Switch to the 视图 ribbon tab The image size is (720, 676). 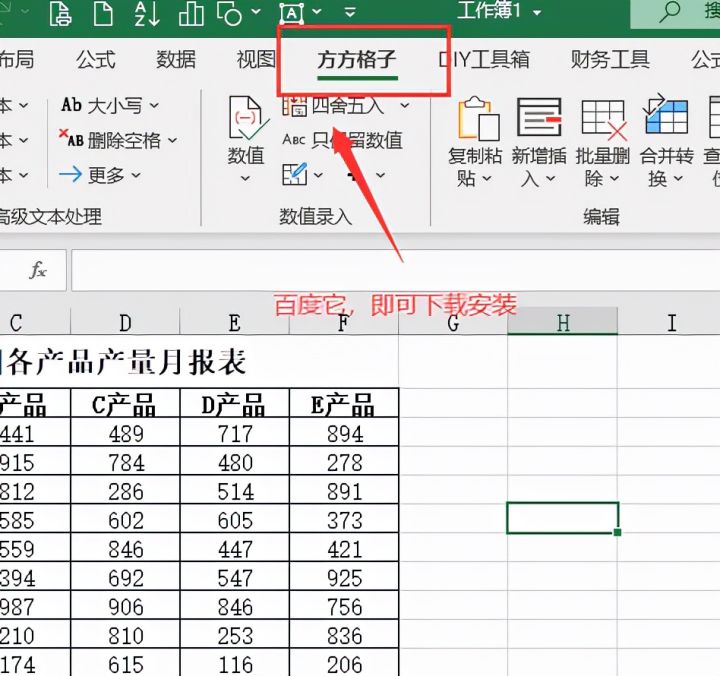256,60
